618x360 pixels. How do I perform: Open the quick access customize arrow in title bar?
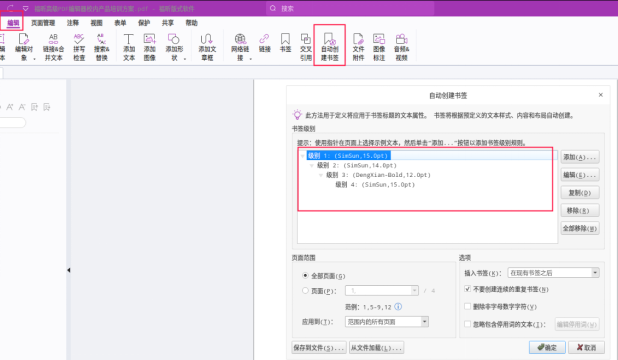[26, 8]
